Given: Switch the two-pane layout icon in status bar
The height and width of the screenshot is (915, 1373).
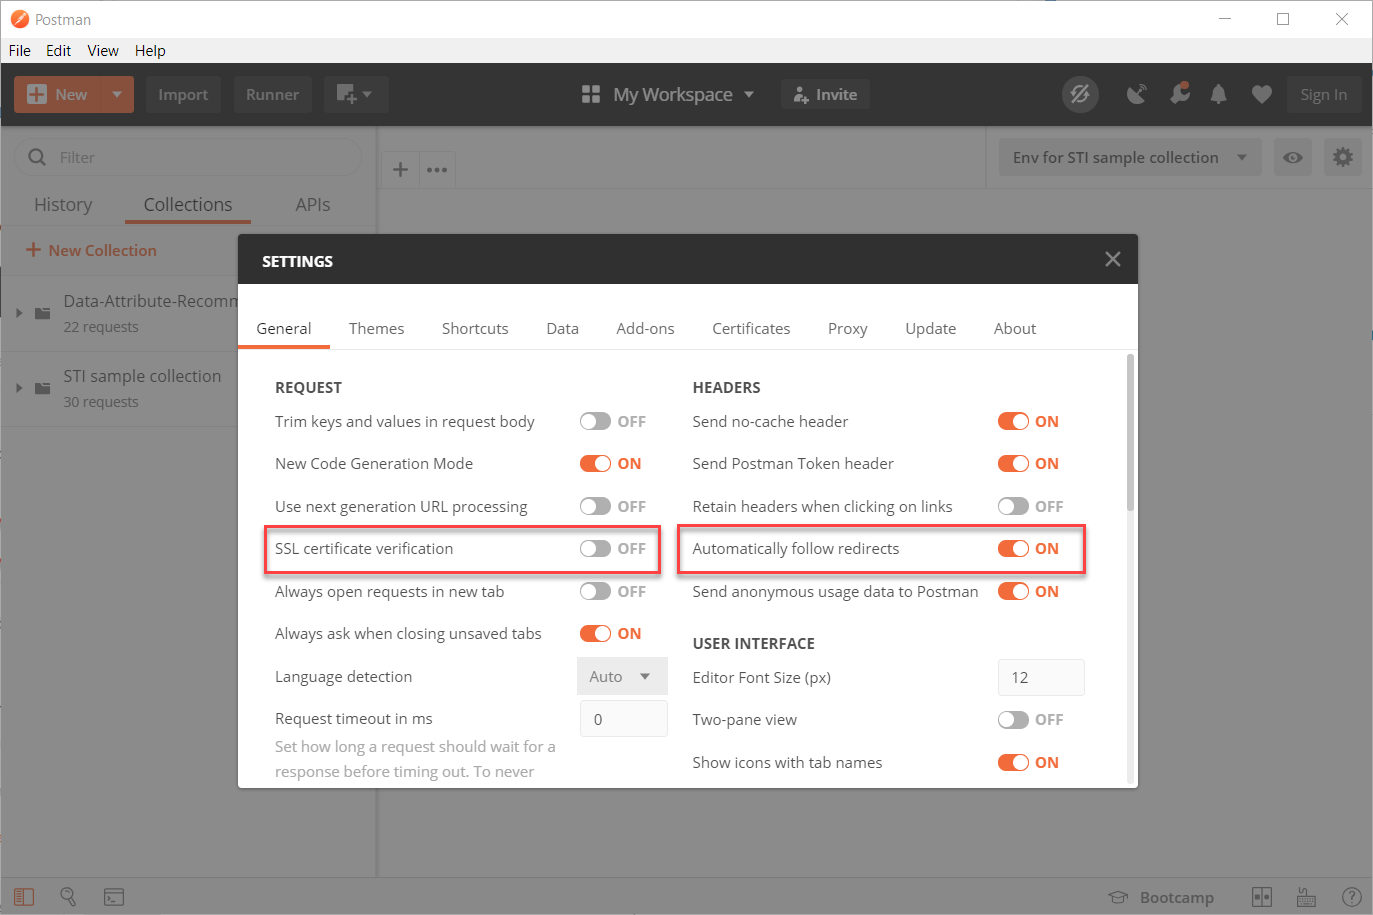Looking at the screenshot, I should tap(1262, 897).
